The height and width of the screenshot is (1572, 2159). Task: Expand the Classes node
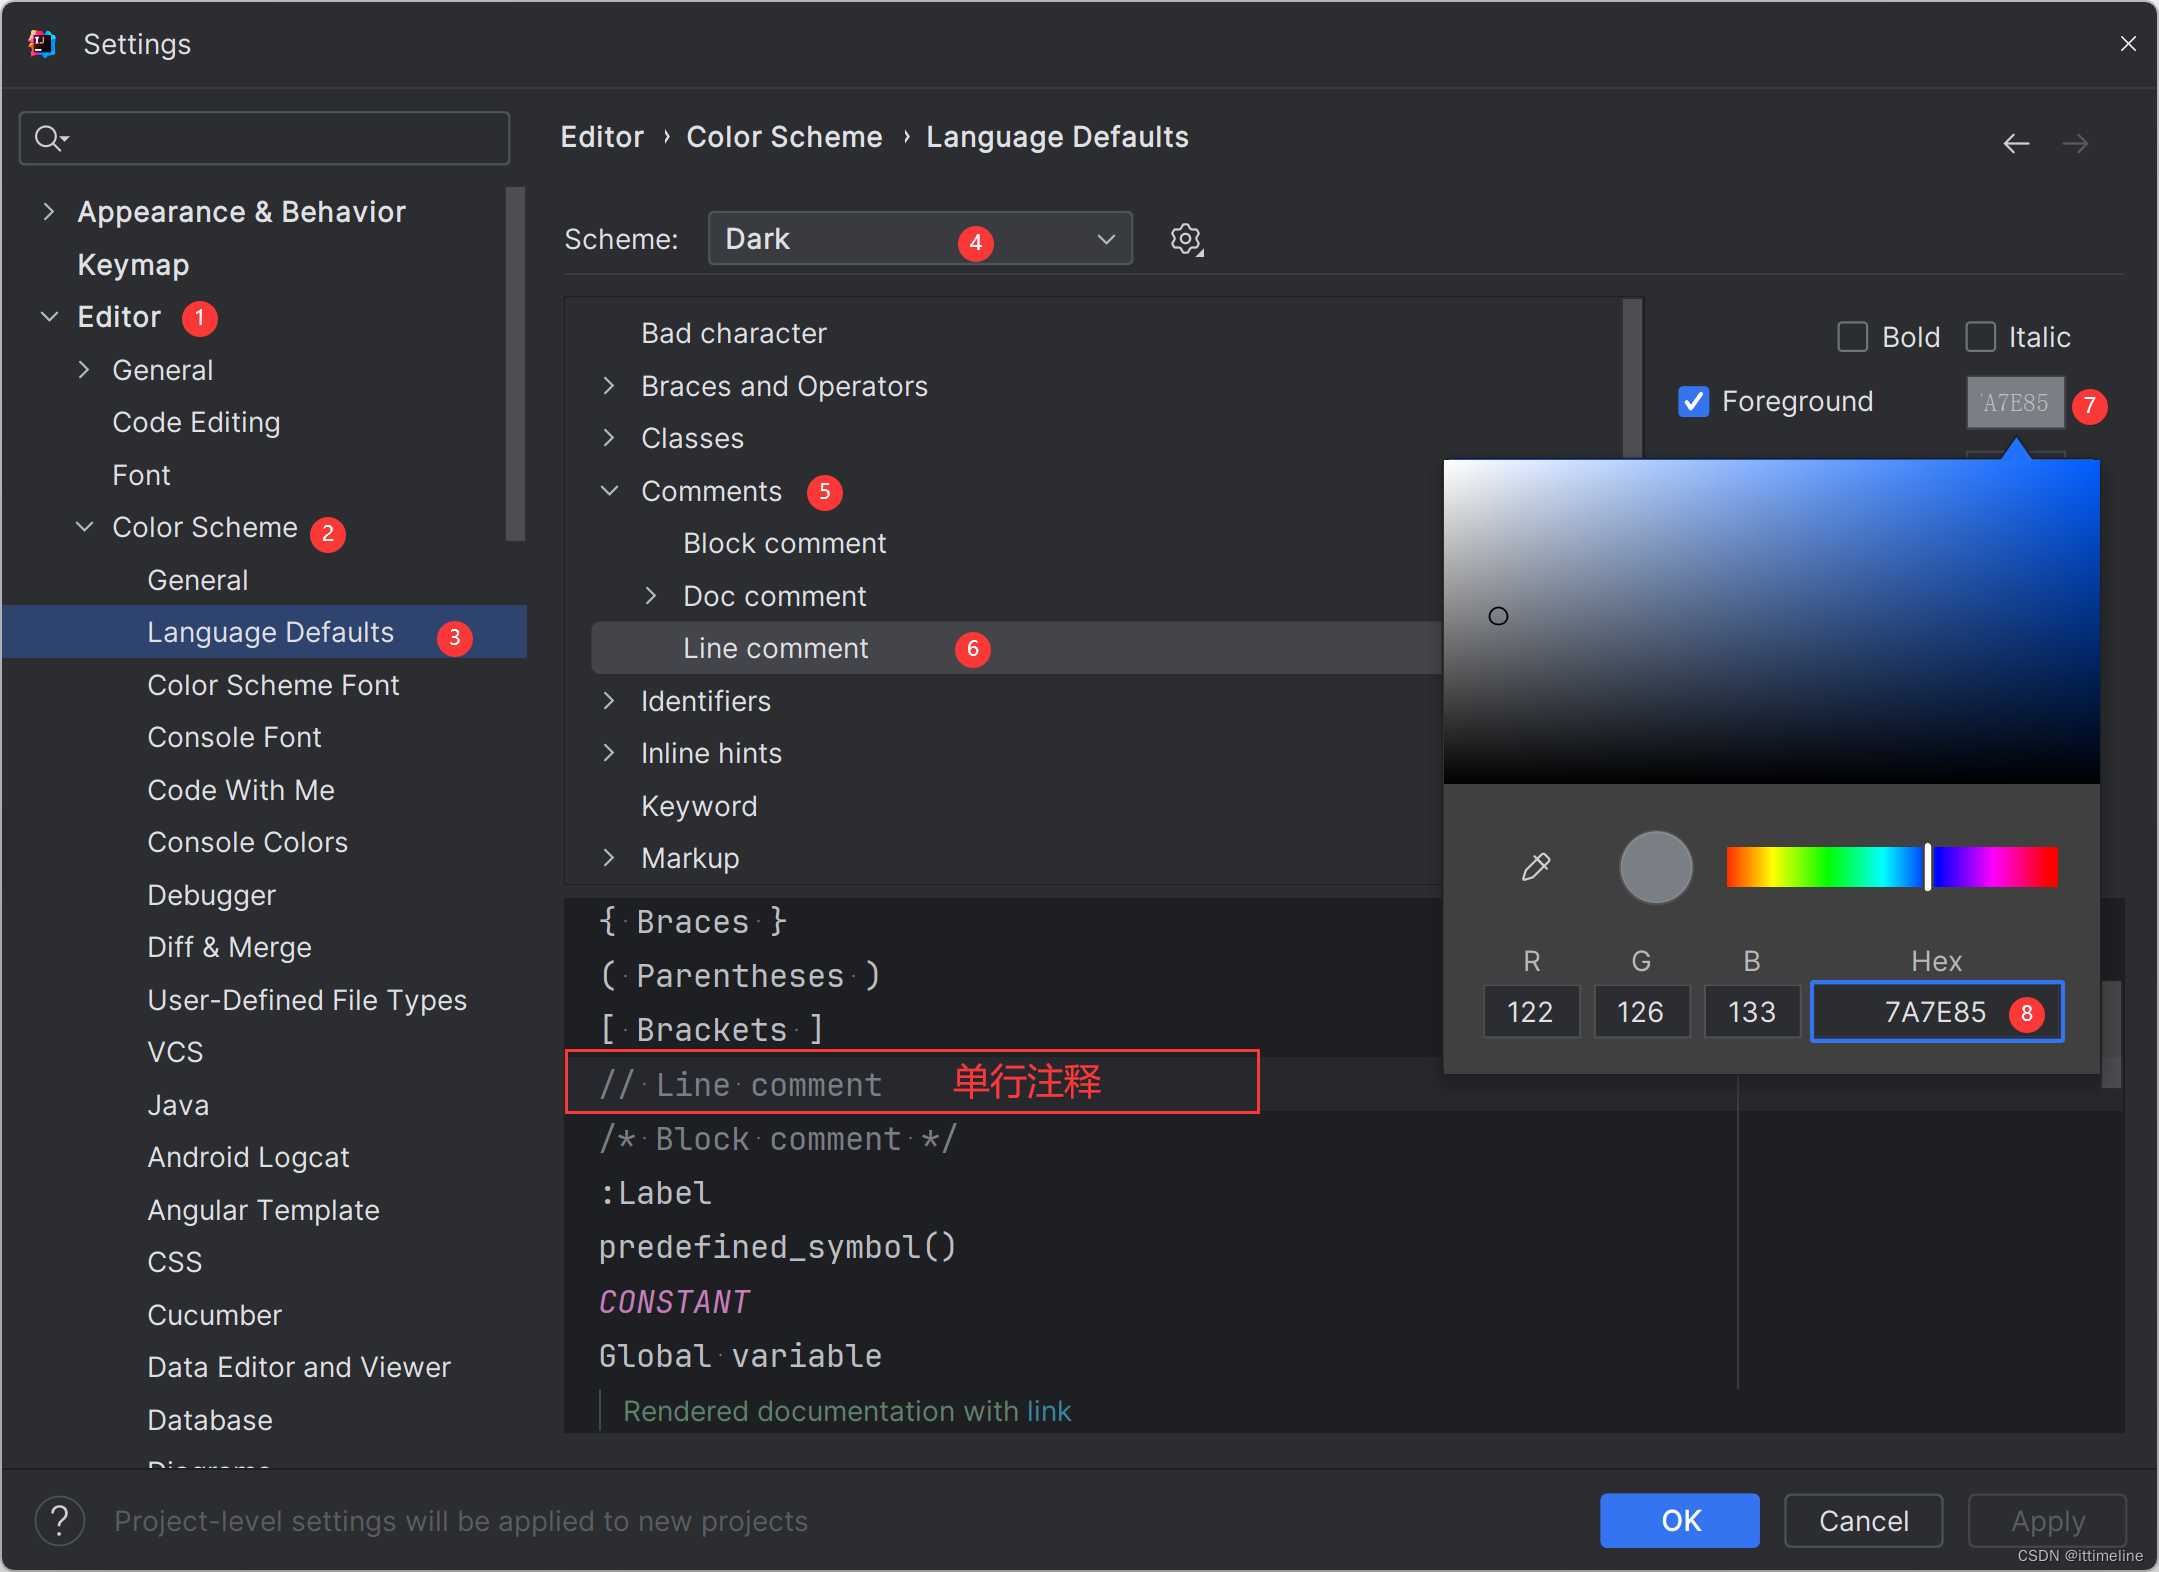608,438
